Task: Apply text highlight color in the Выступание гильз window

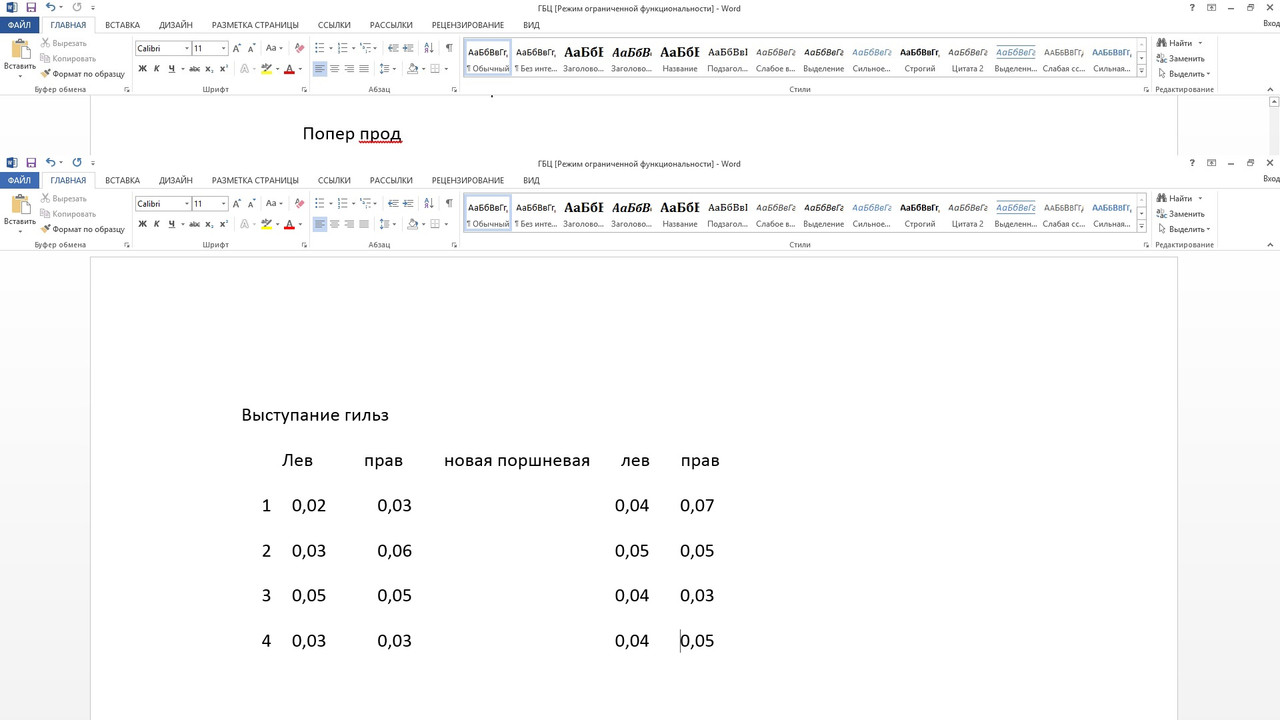Action: pos(265,224)
